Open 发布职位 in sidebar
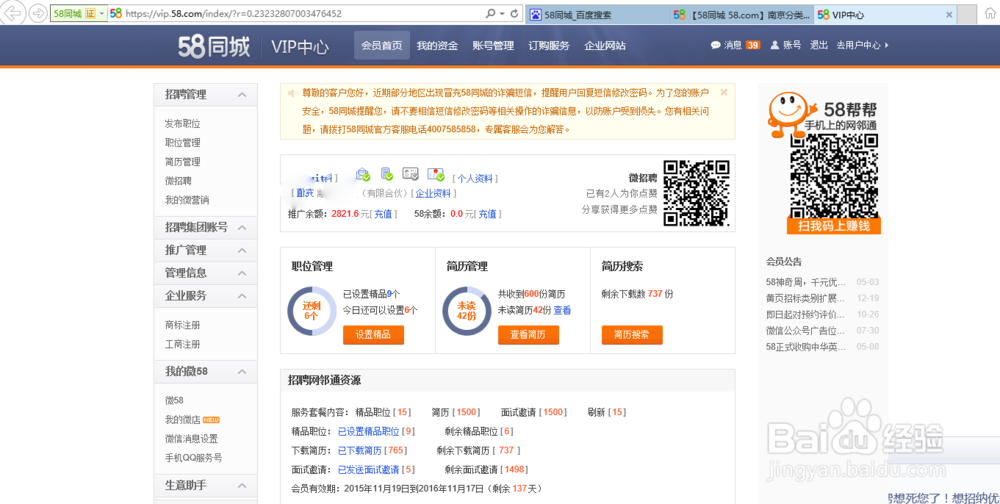 coord(182,124)
